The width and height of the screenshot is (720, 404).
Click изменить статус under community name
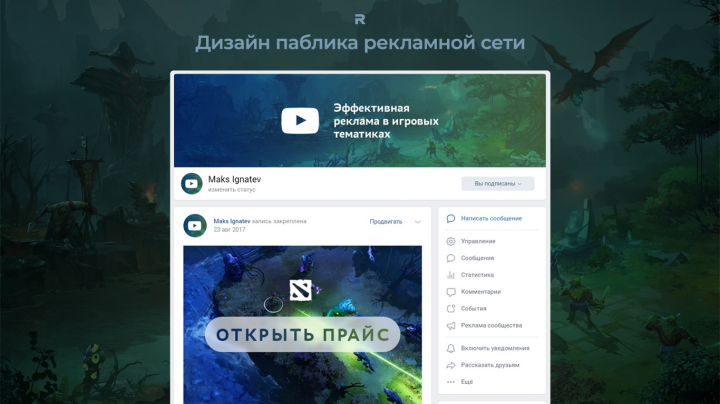(x=231, y=190)
